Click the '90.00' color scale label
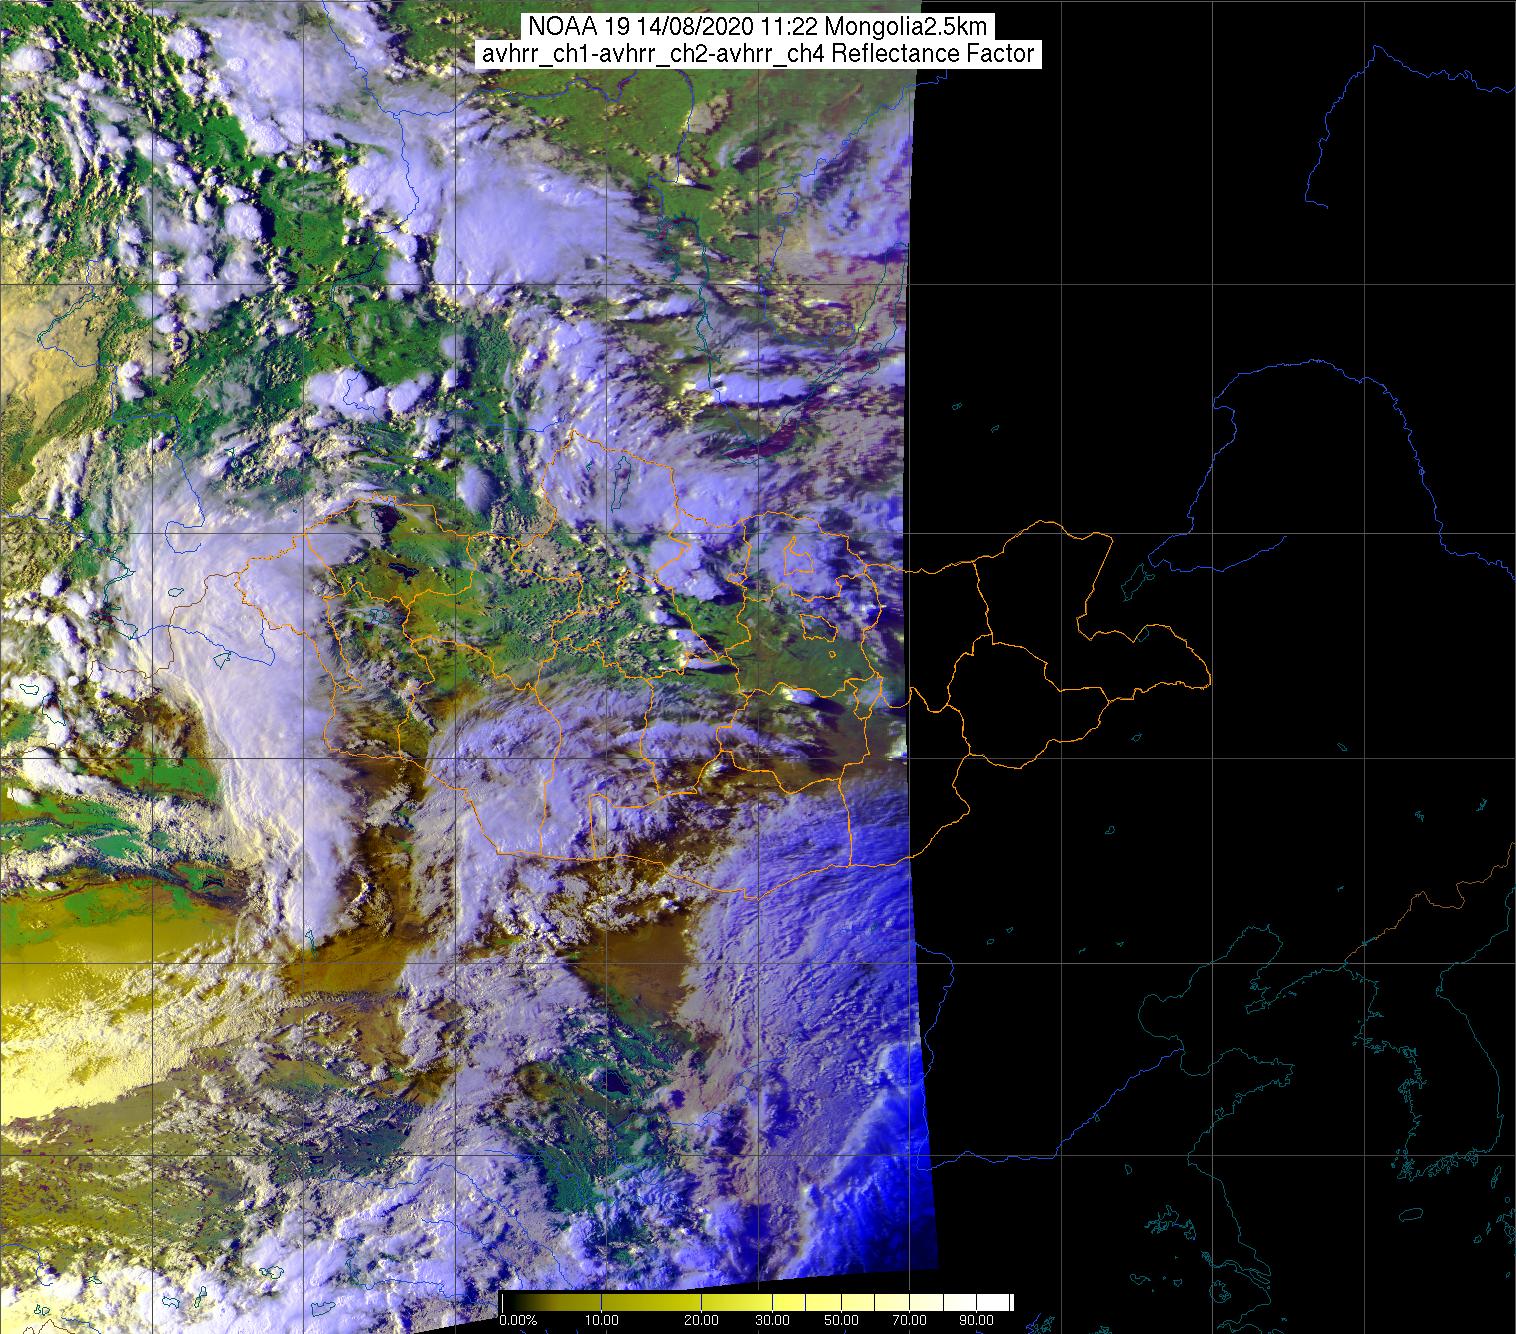1516x1334 pixels. [976, 1320]
